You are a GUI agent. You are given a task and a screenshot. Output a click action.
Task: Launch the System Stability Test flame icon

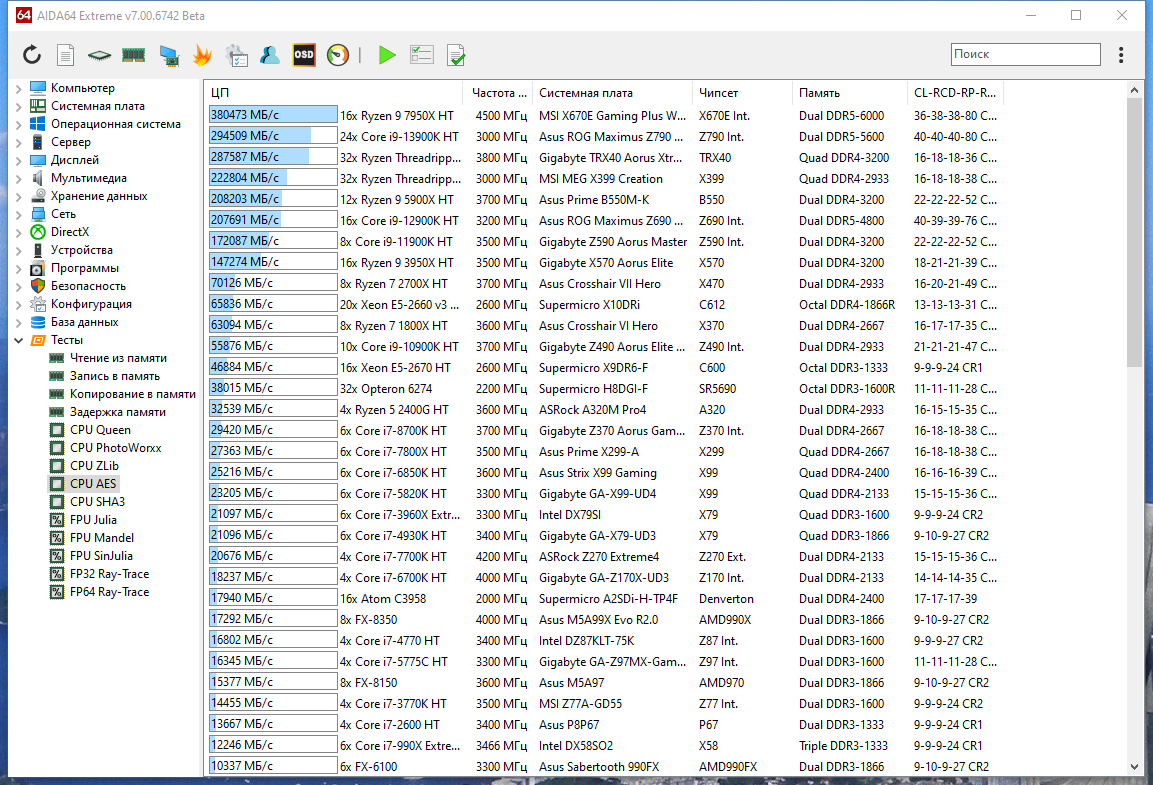[202, 55]
